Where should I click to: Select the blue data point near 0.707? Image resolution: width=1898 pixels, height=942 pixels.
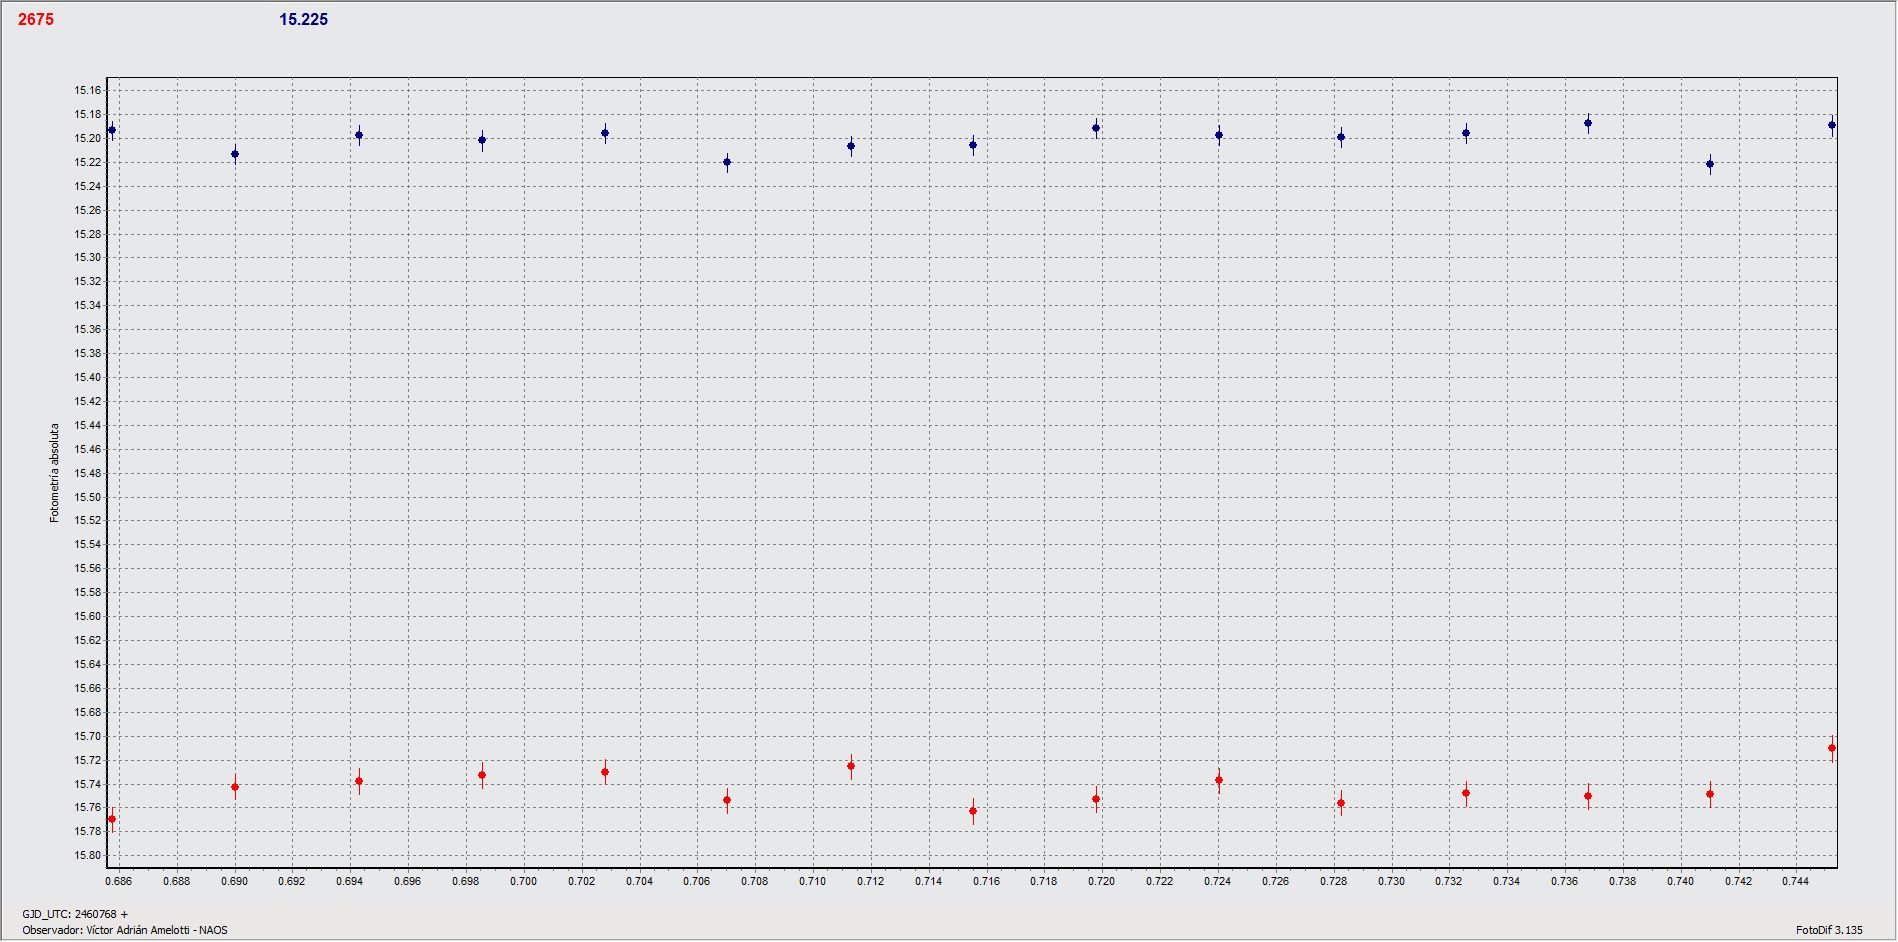[x=727, y=162]
